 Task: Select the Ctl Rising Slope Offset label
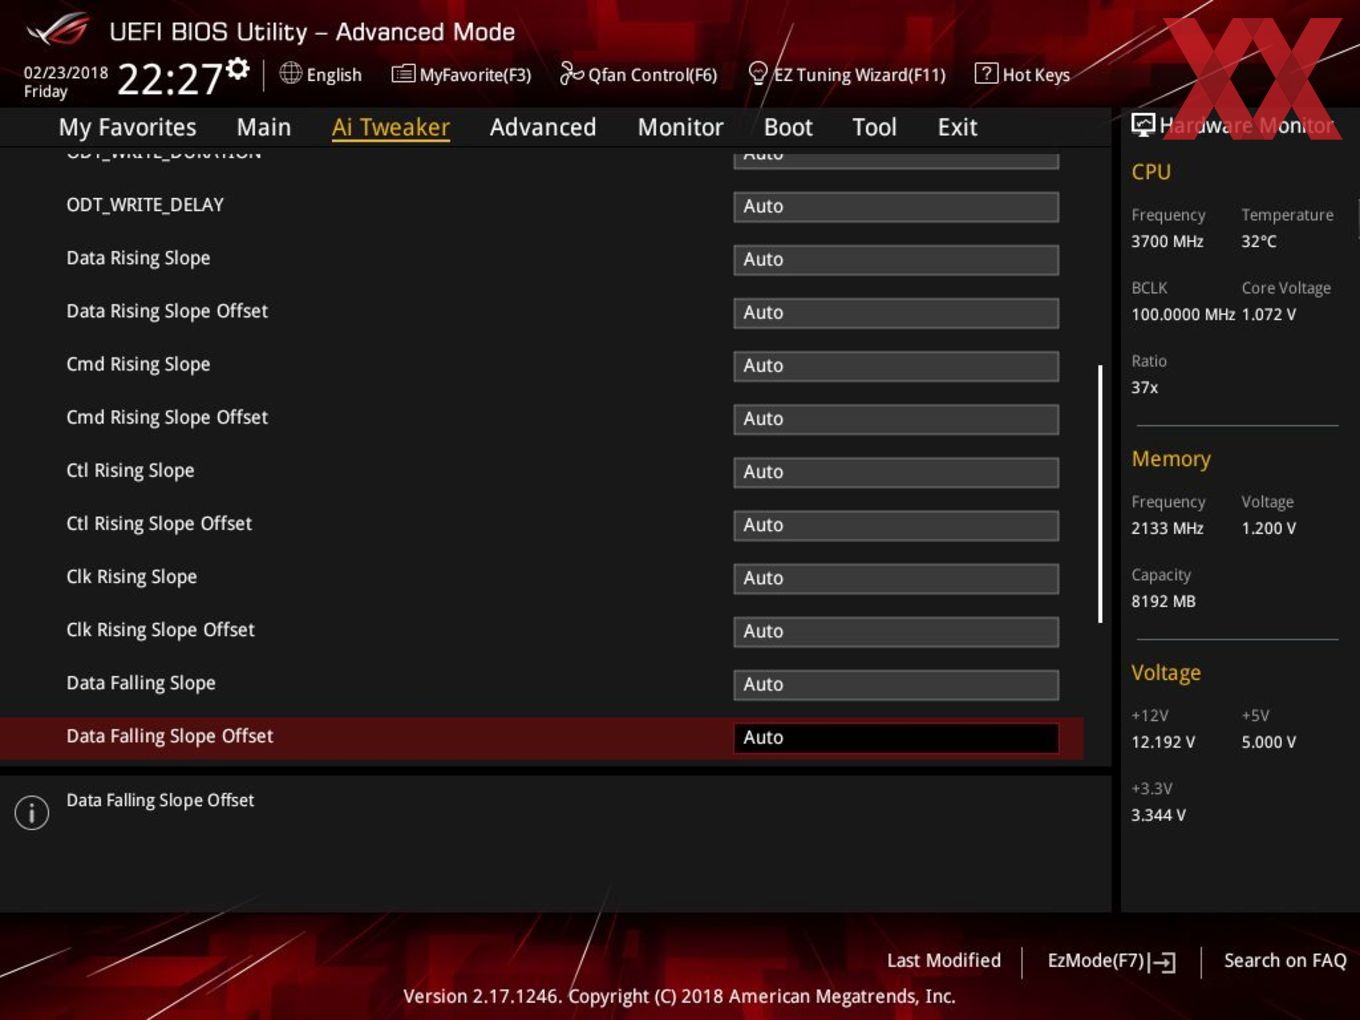coord(159,523)
